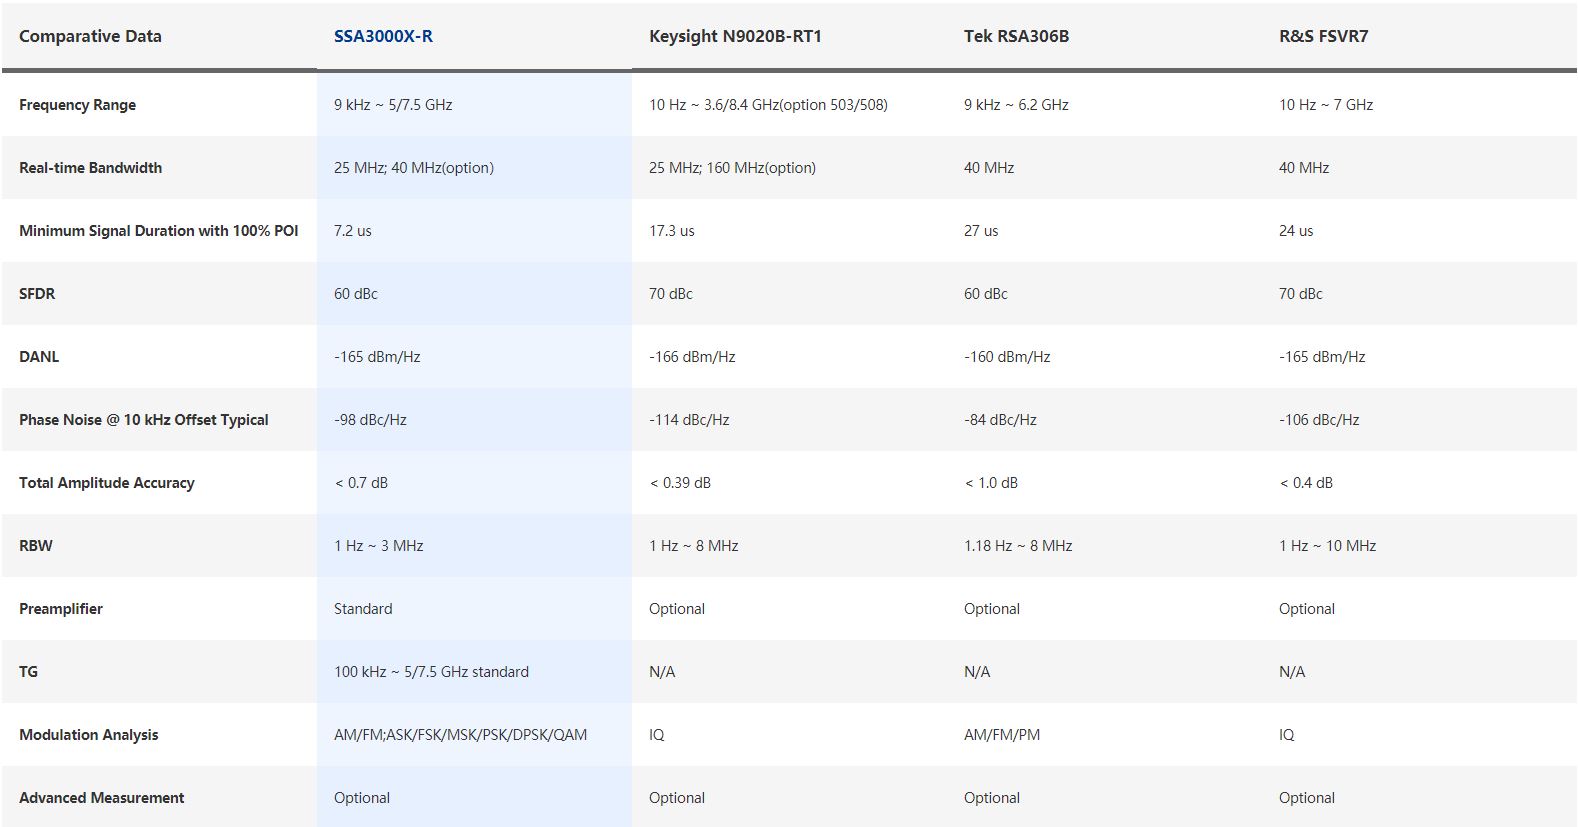Select SSA3000X-R's 60 dBc SFDR cell
Image resolution: width=1578 pixels, height=827 pixels.
356,294
